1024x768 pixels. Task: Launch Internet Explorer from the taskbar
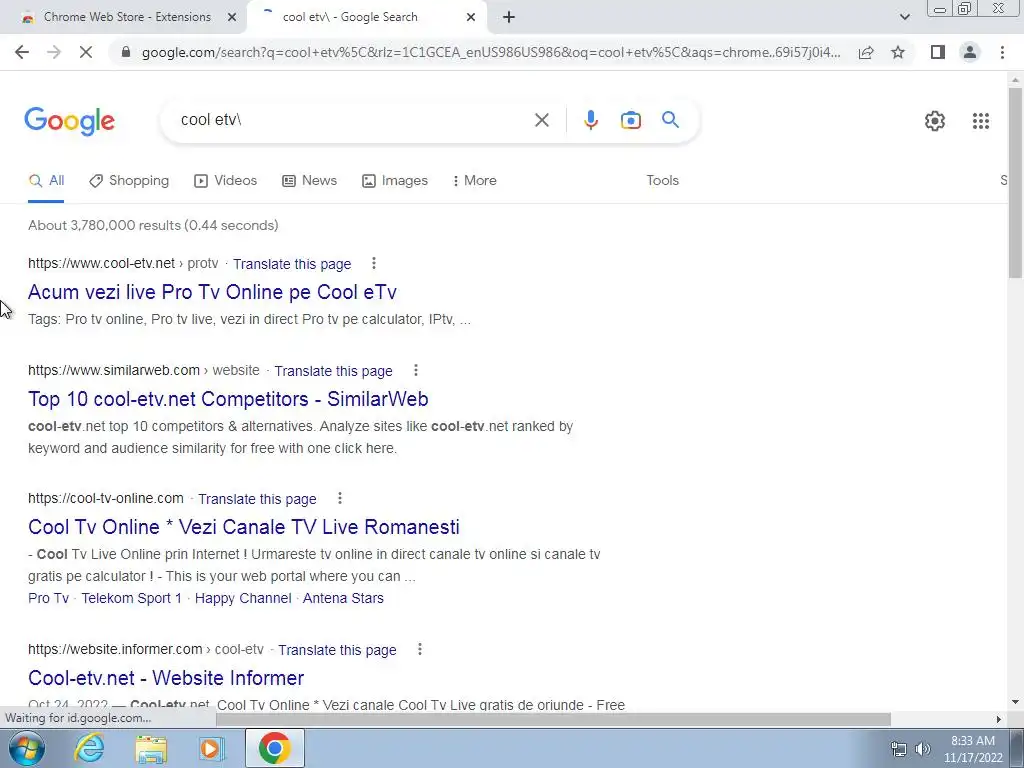[89, 748]
